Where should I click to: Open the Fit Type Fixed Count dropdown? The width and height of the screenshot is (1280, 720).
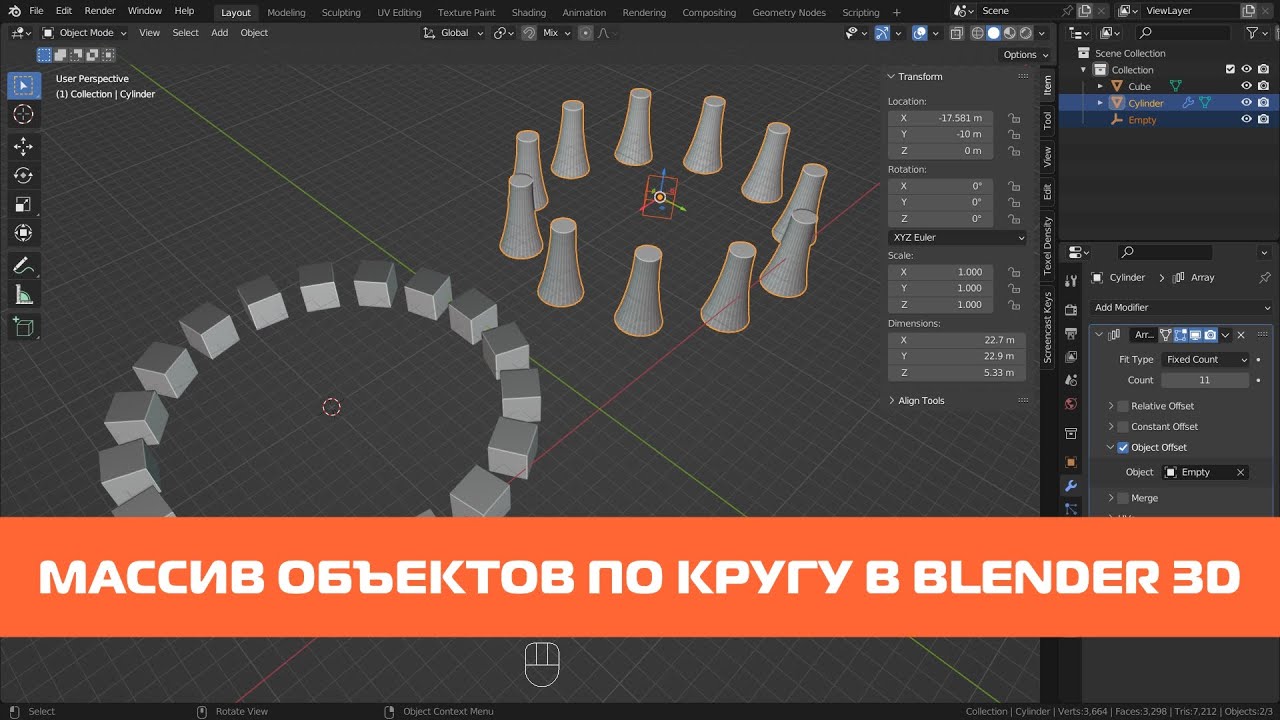(x=1206, y=359)
